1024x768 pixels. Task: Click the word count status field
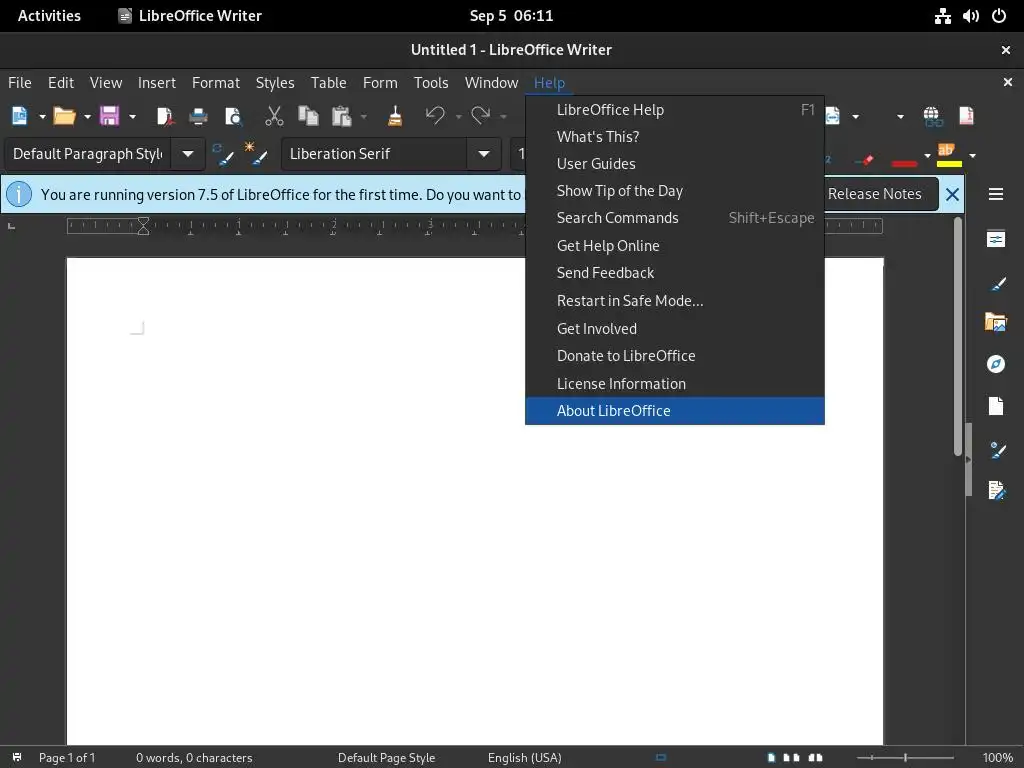[x=194, y=758]
